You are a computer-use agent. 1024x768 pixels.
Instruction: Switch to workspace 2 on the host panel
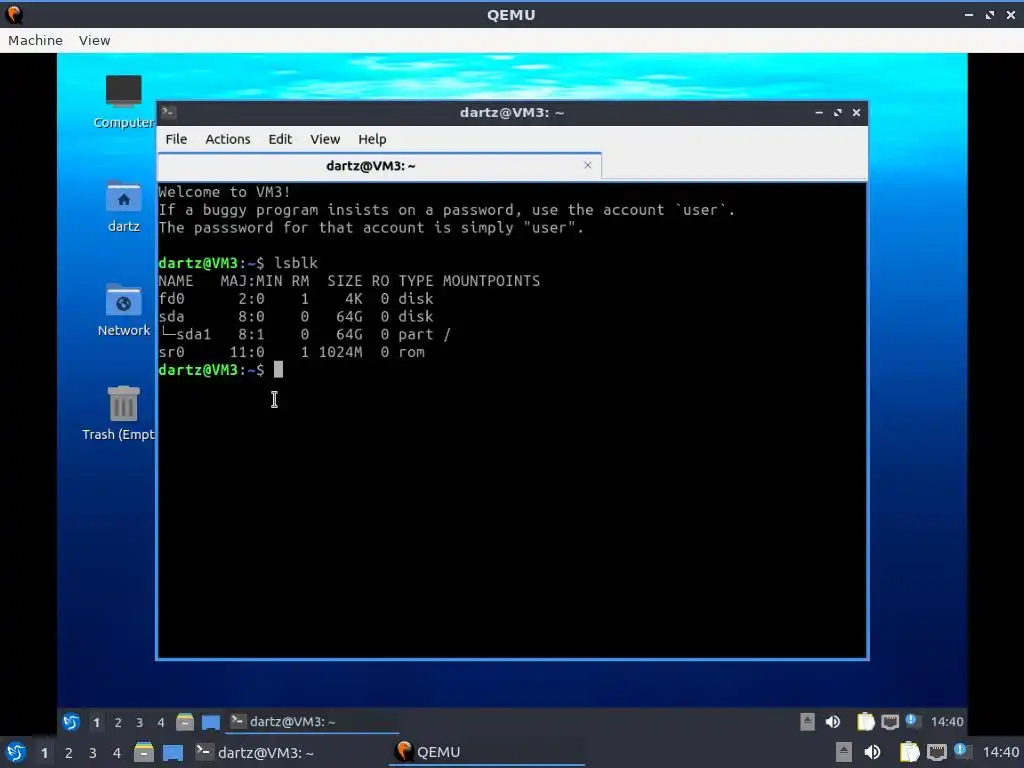(69, 753)
